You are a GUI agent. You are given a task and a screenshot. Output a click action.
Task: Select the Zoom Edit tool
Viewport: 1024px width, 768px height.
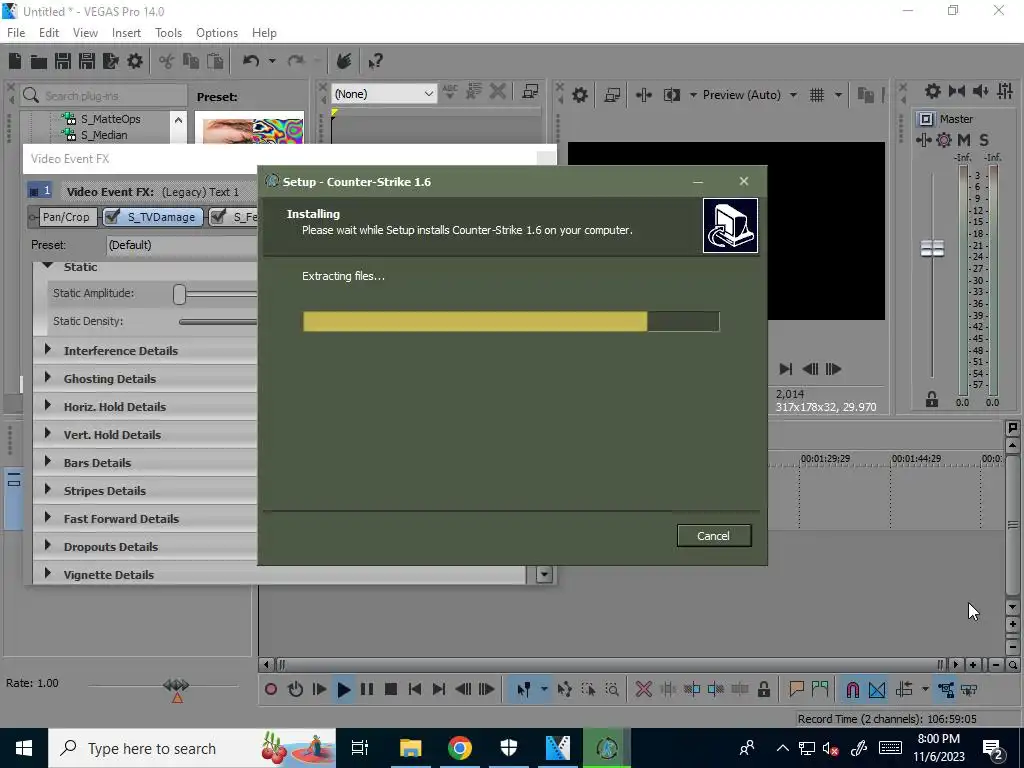[612, 689]
